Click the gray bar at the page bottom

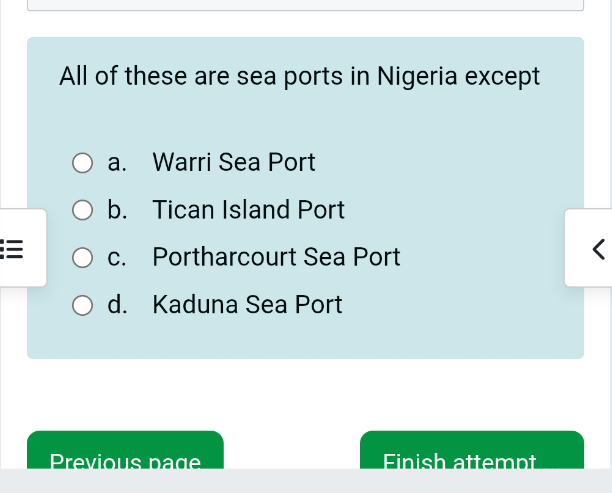point(305,481)
